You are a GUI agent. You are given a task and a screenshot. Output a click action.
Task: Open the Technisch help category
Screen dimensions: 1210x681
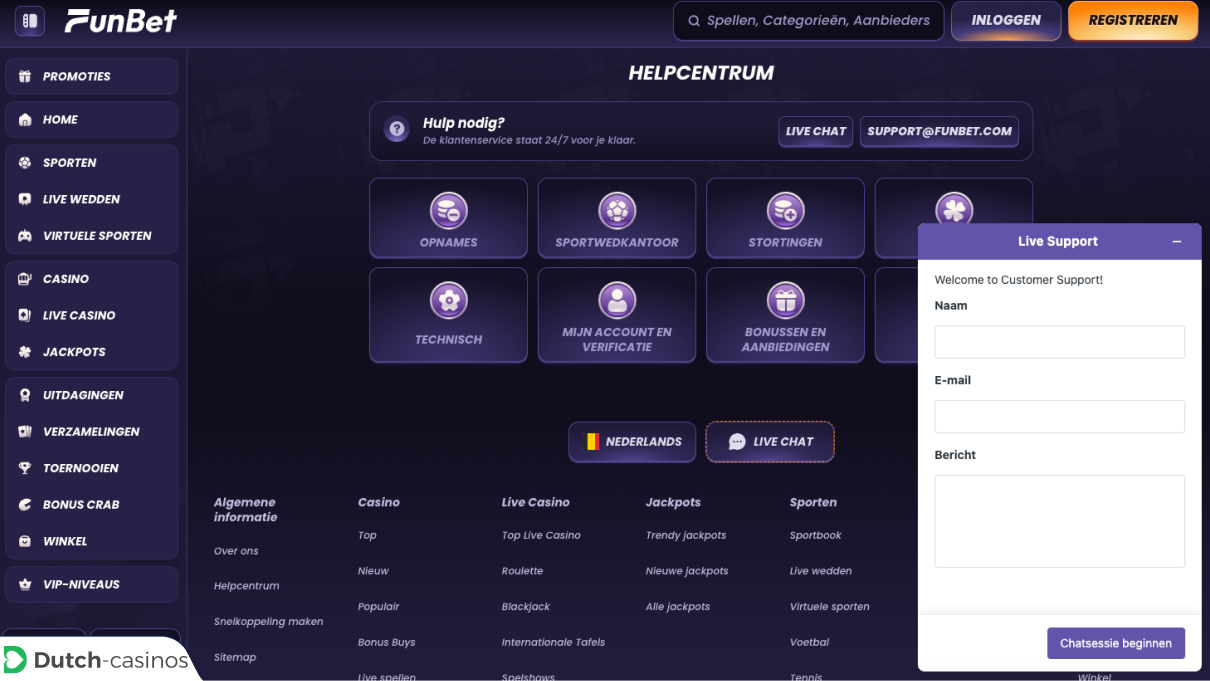click(448, 315)
